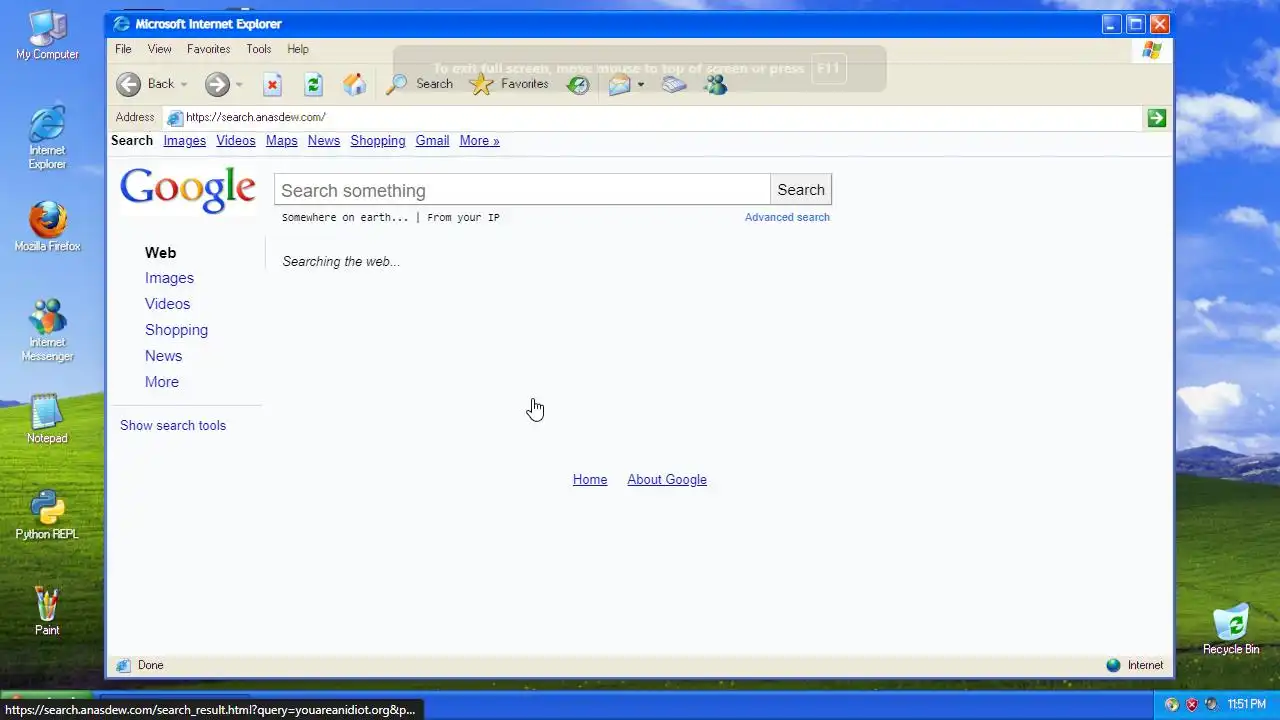Launch the Messenger toolbar icon
The width and height of the screenshot is (1280, 720).
[x=715, y=85]
